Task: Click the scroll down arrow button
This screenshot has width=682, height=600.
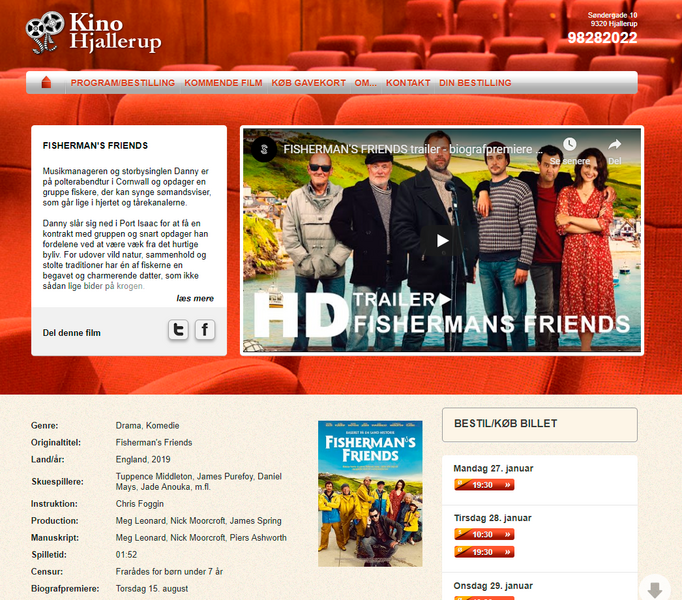Action: pyautogui.click(x=655, y=590)
